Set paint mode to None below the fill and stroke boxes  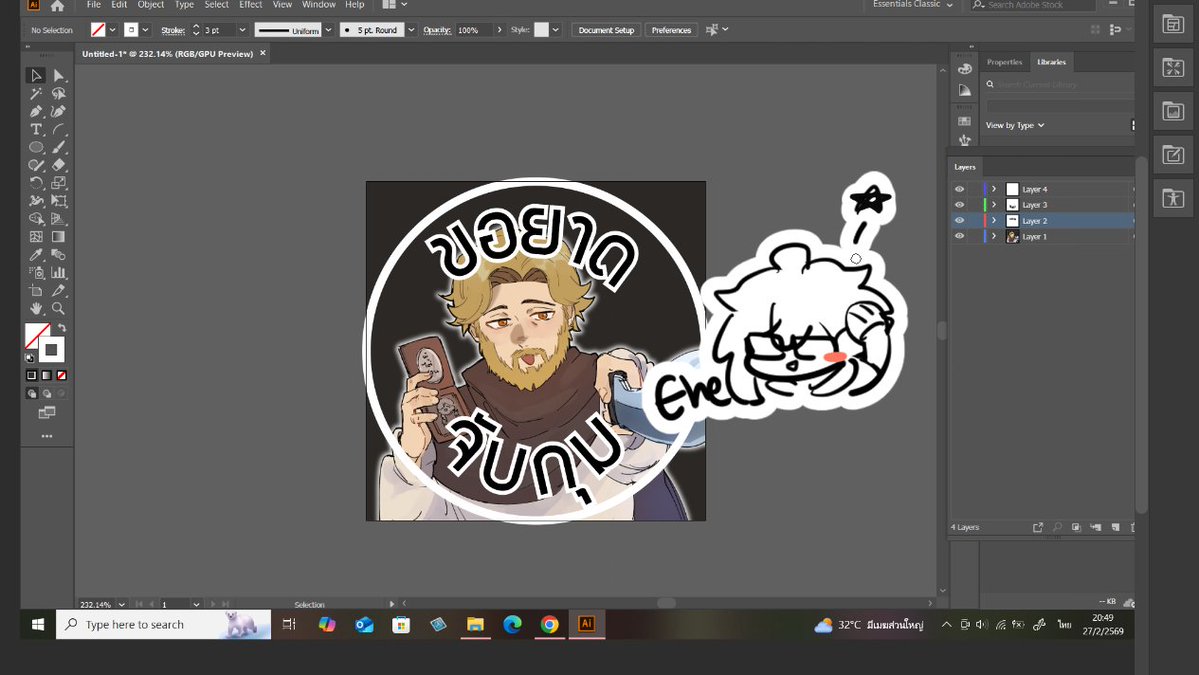point(62,375)
